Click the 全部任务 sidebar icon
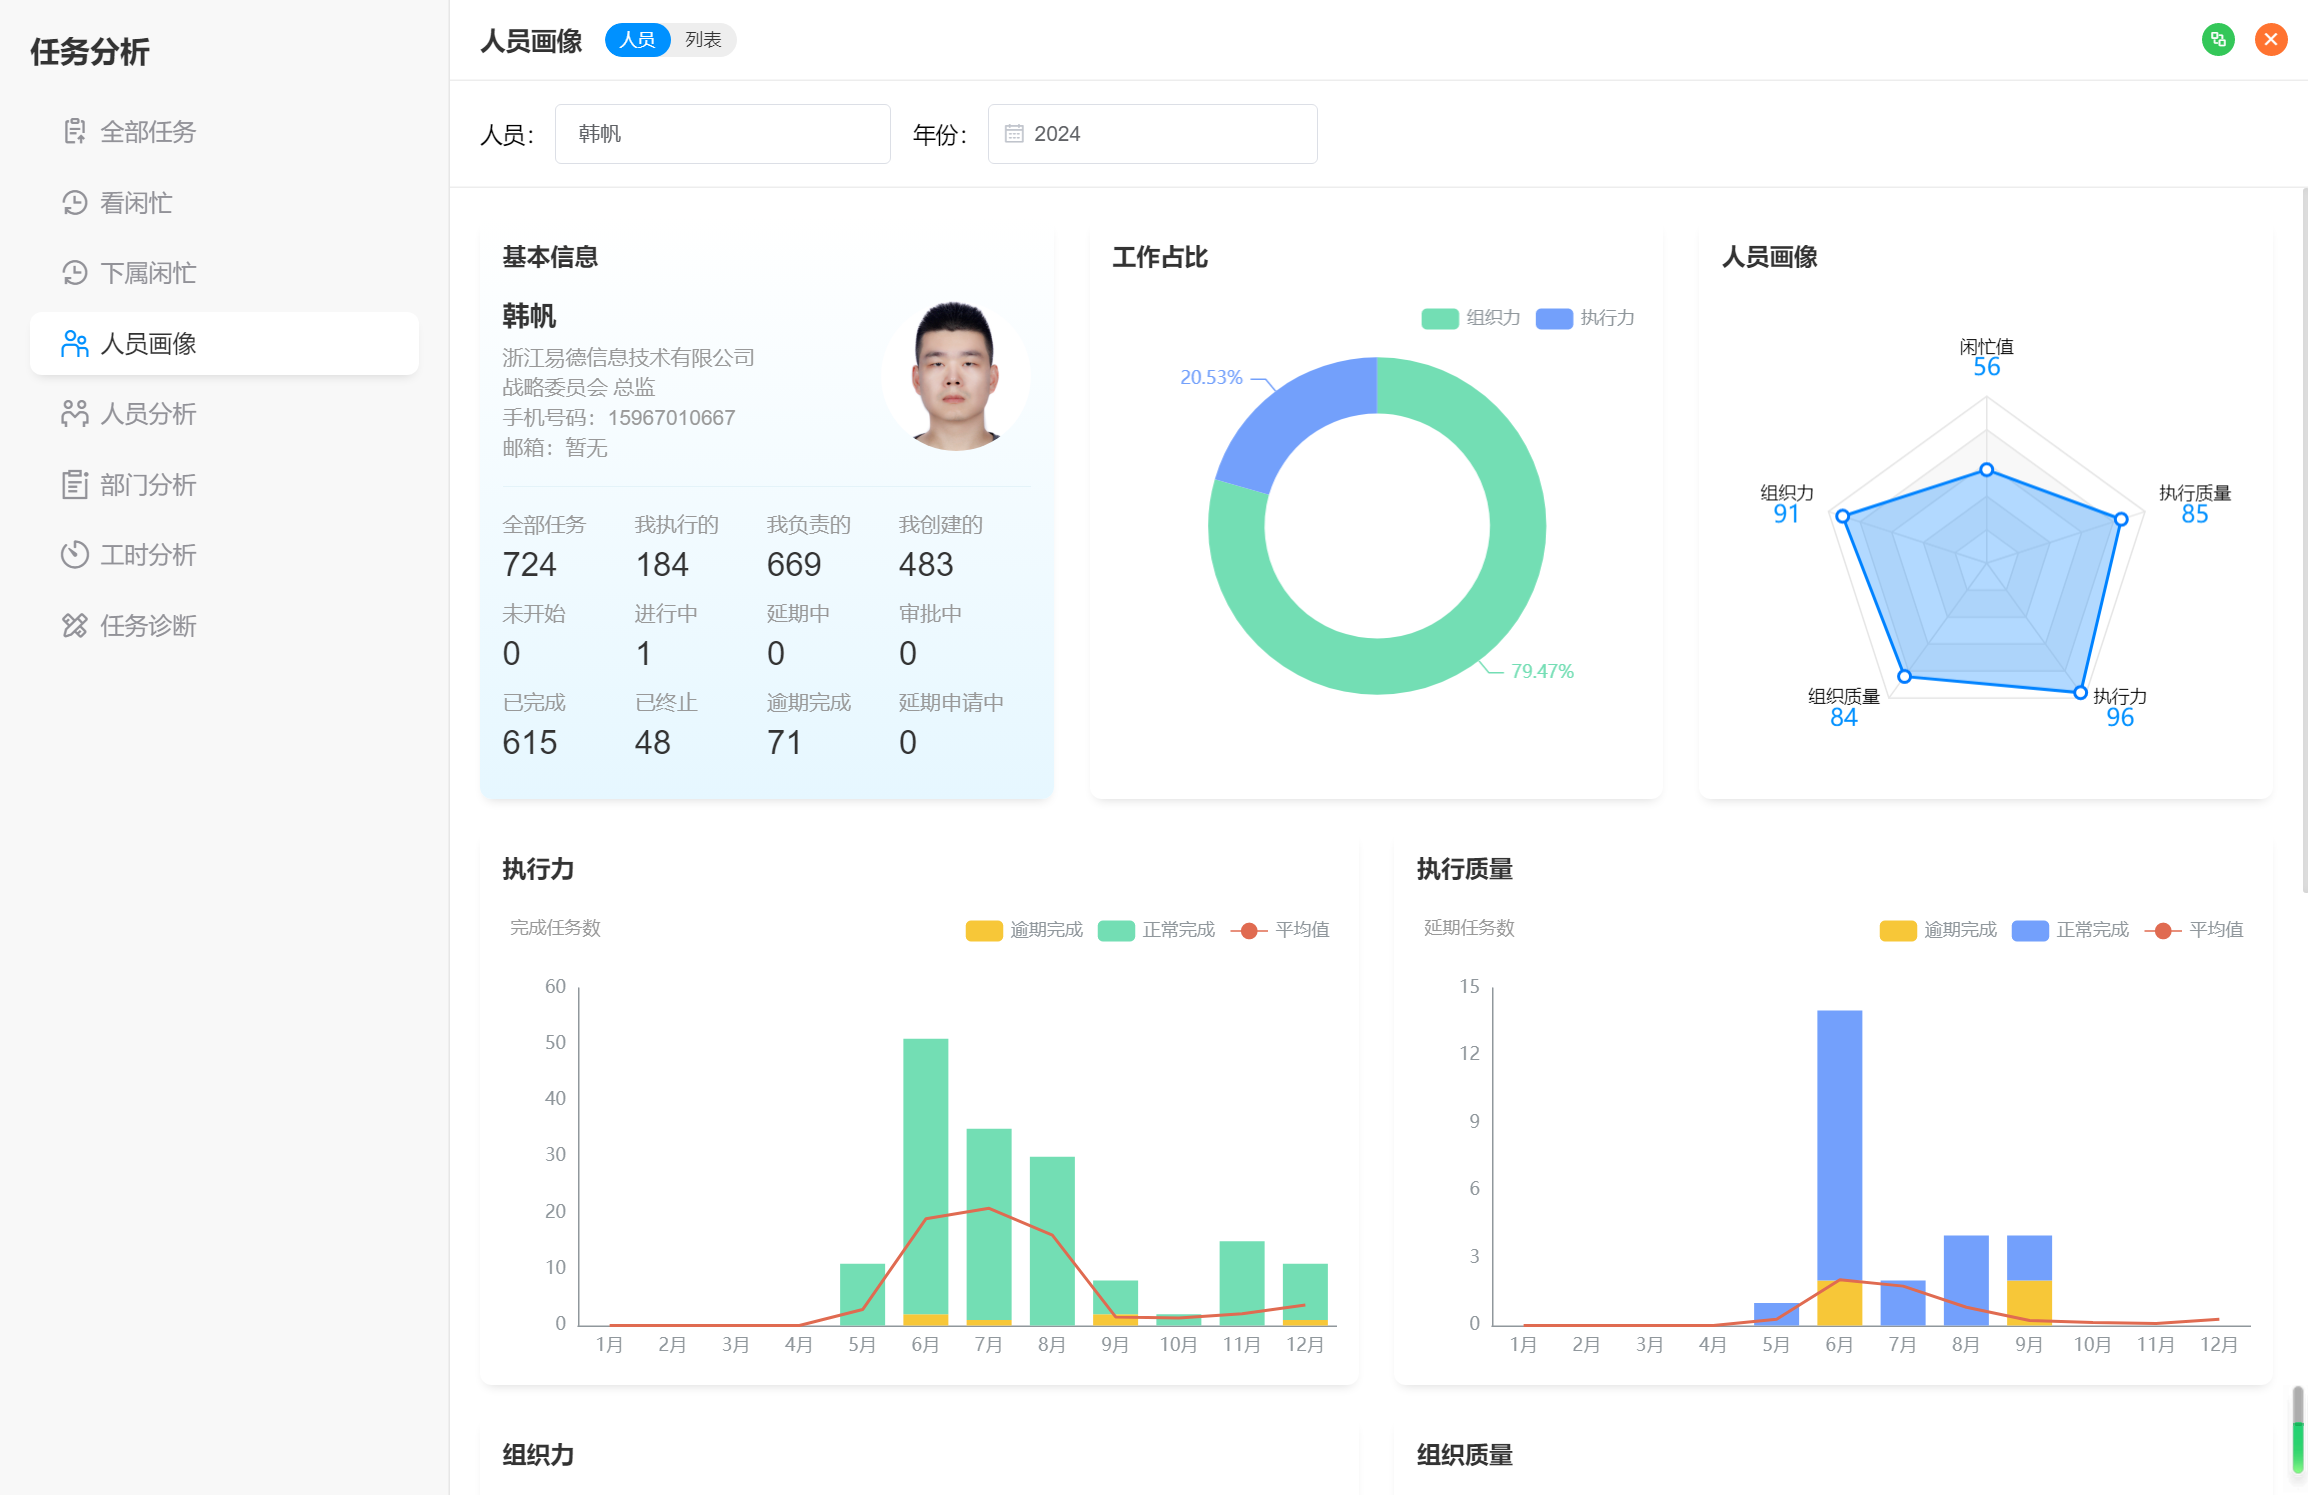The image size is (2308, 1495). click(74, 132)
